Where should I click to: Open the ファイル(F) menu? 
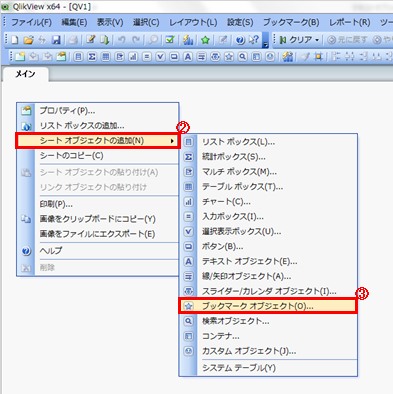pos(32,23)
